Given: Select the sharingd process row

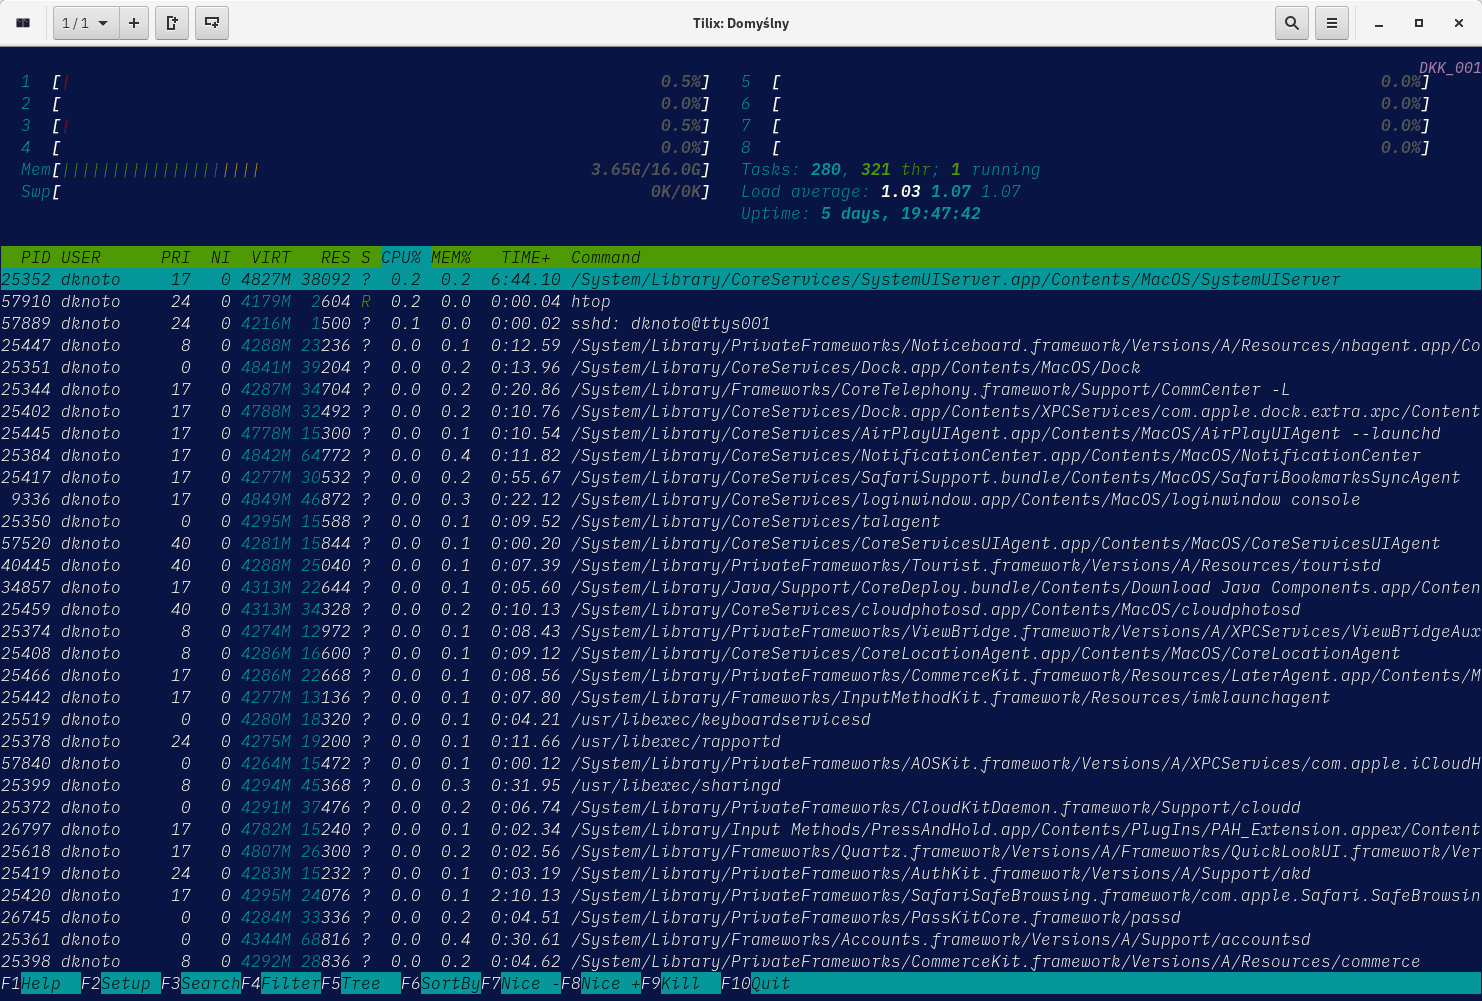Looking at the screenshot, I should 741,785.
